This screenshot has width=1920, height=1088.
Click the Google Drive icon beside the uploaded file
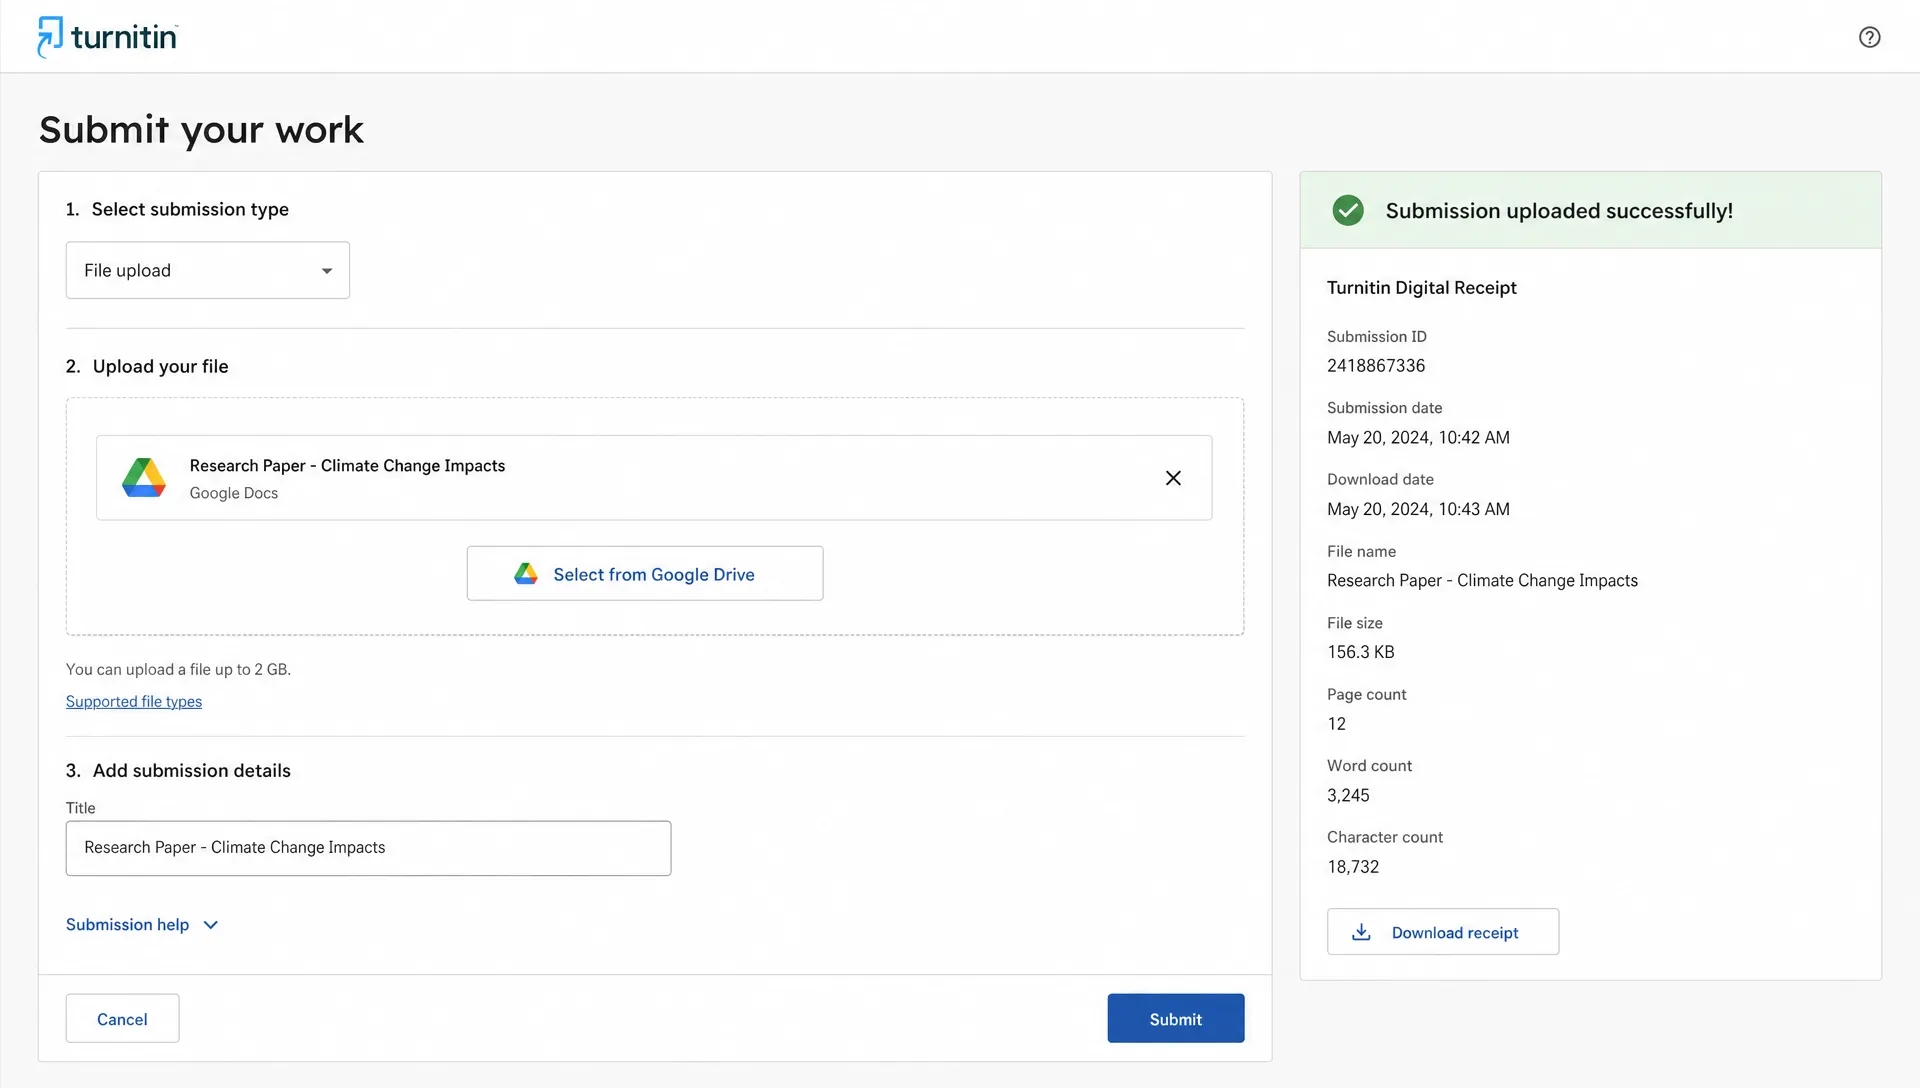[144, 478]
